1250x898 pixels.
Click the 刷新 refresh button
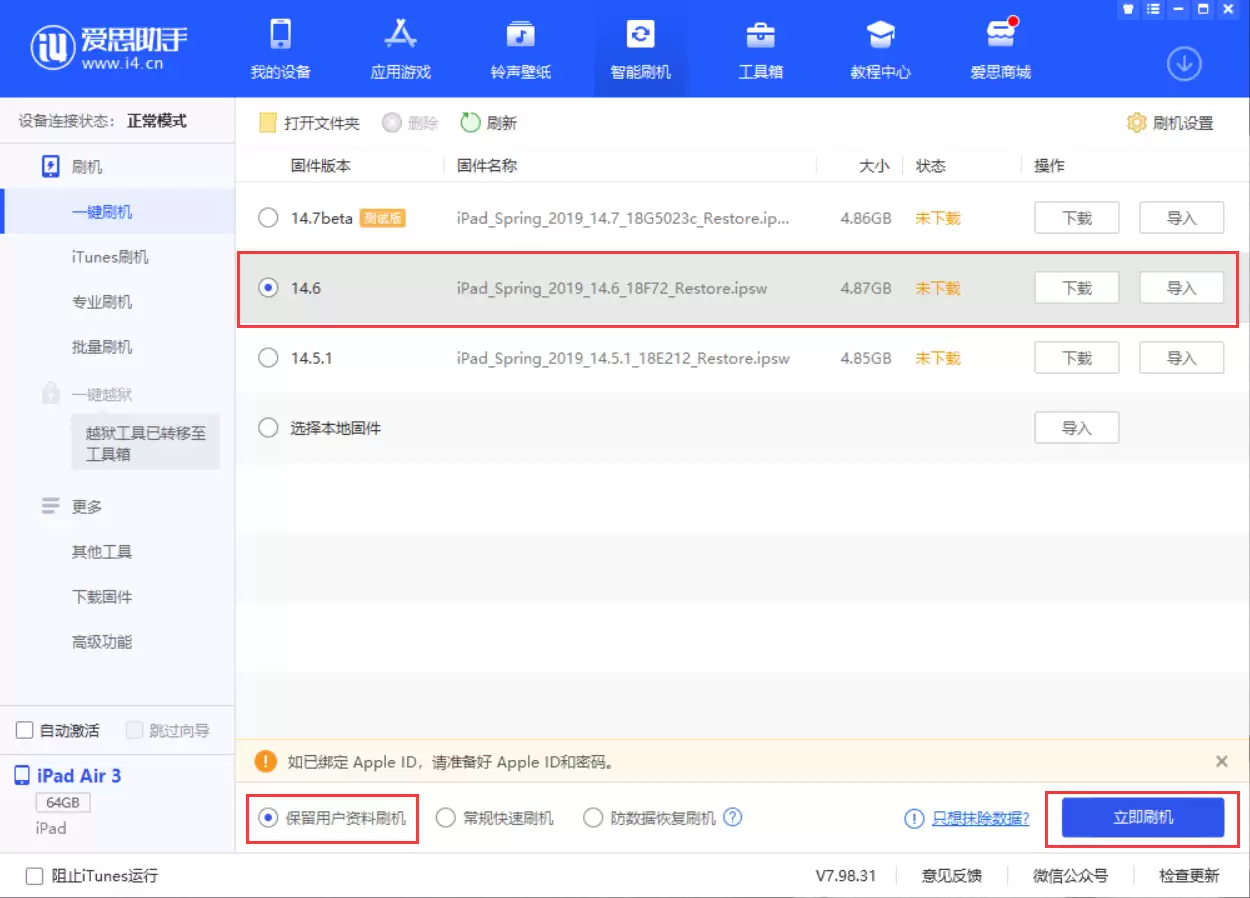[x=488, y=123]
